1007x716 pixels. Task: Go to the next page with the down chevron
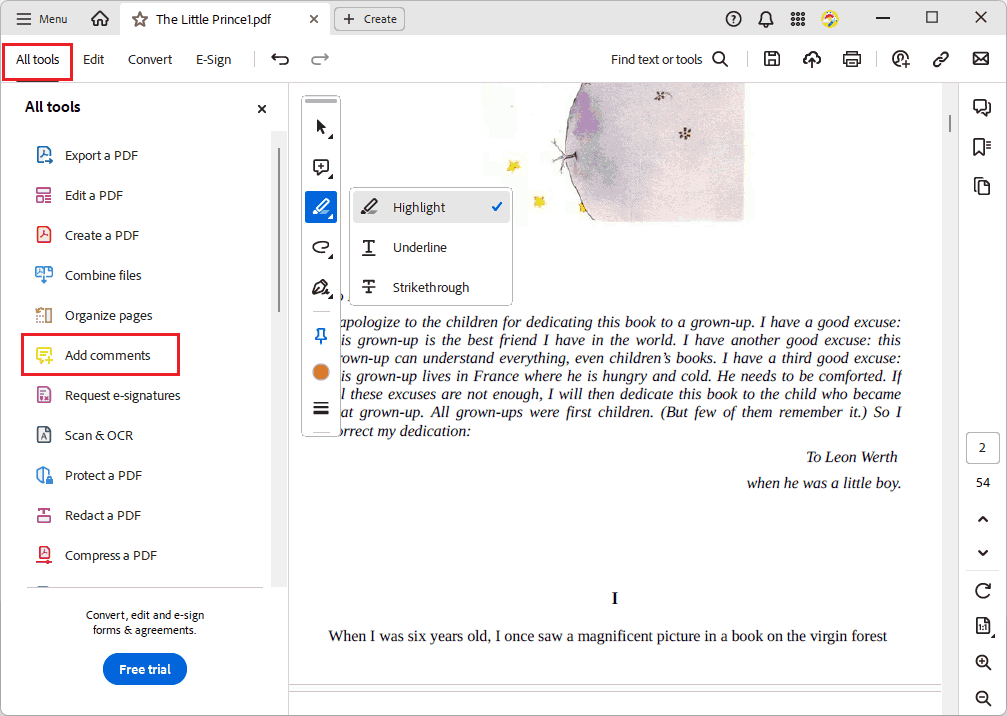[983, 553]
